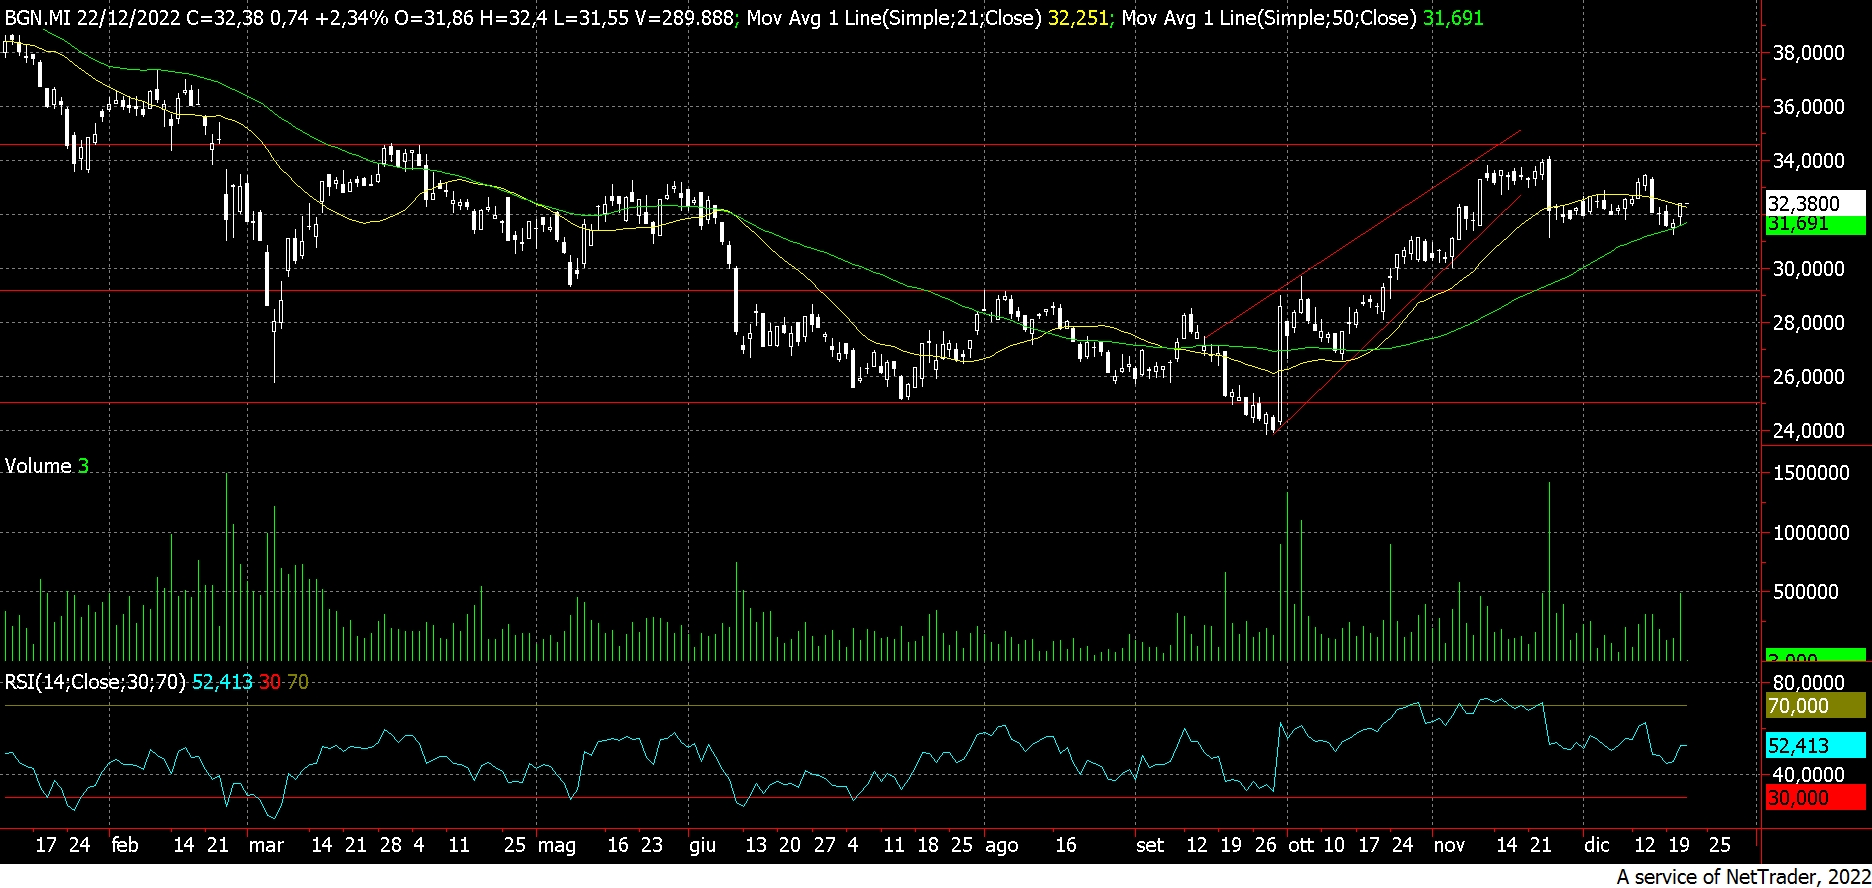The image size is (1872, 888).
Task: Click the 1500000 volume axis label
Action: tap(1810, 474)
